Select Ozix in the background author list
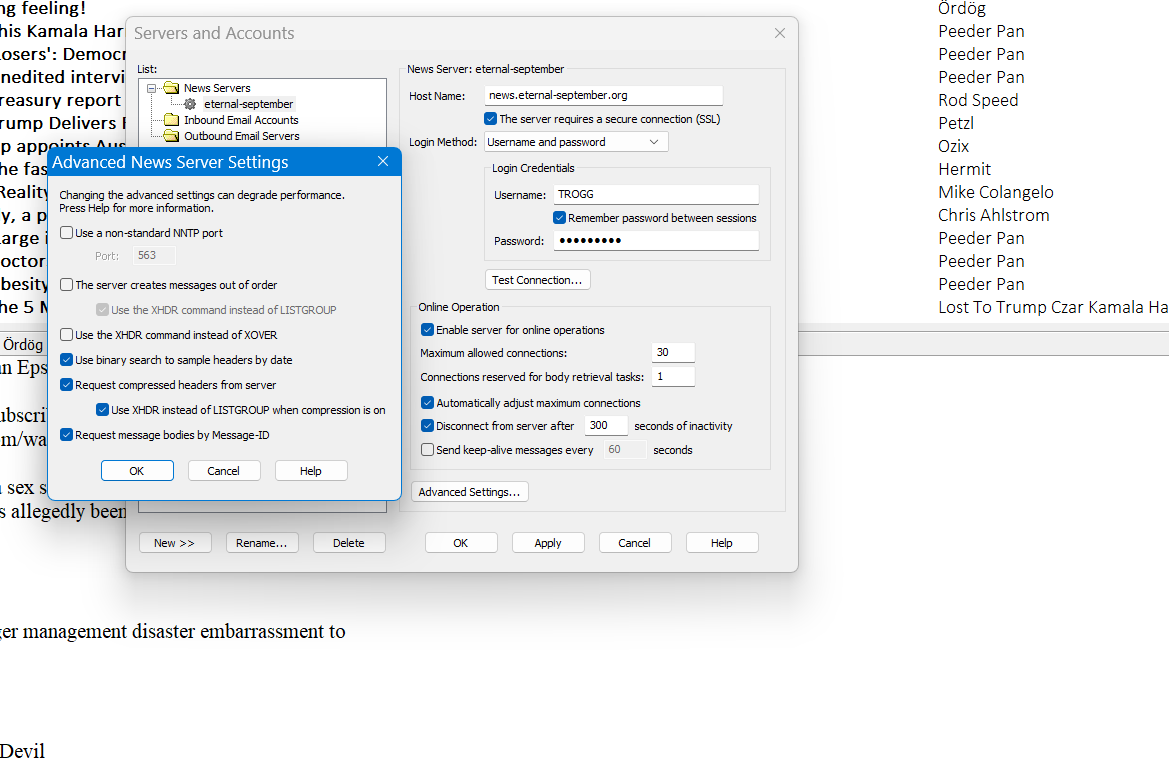 [x=954, y=146]
